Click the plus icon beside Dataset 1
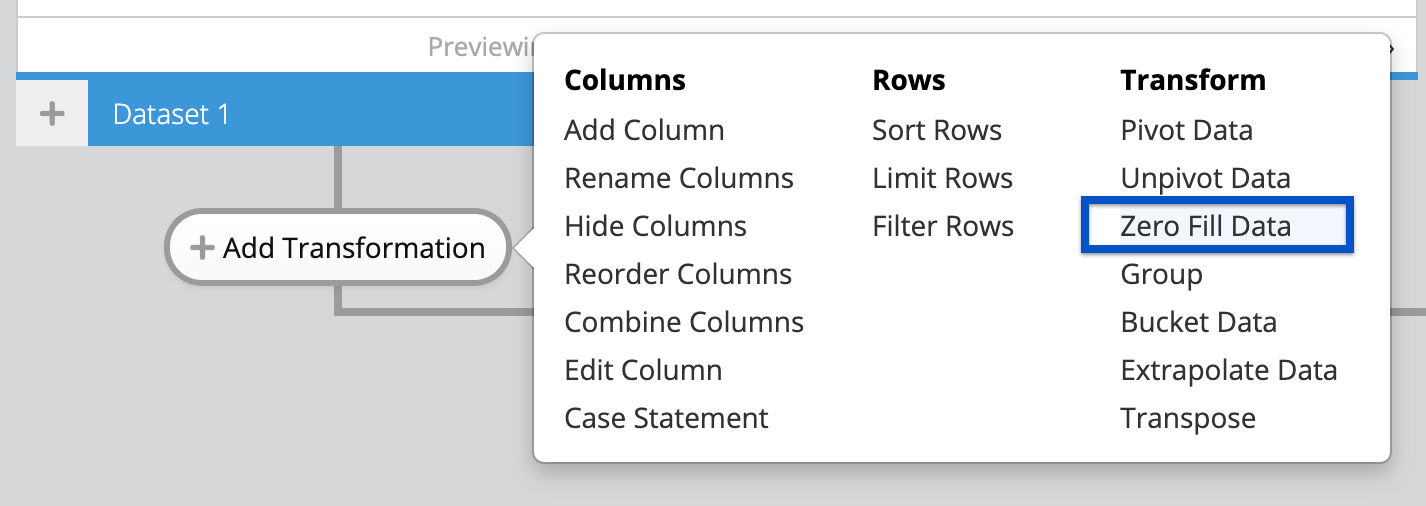The height and width of the screenshot is (506, 1426). [52, 114]
